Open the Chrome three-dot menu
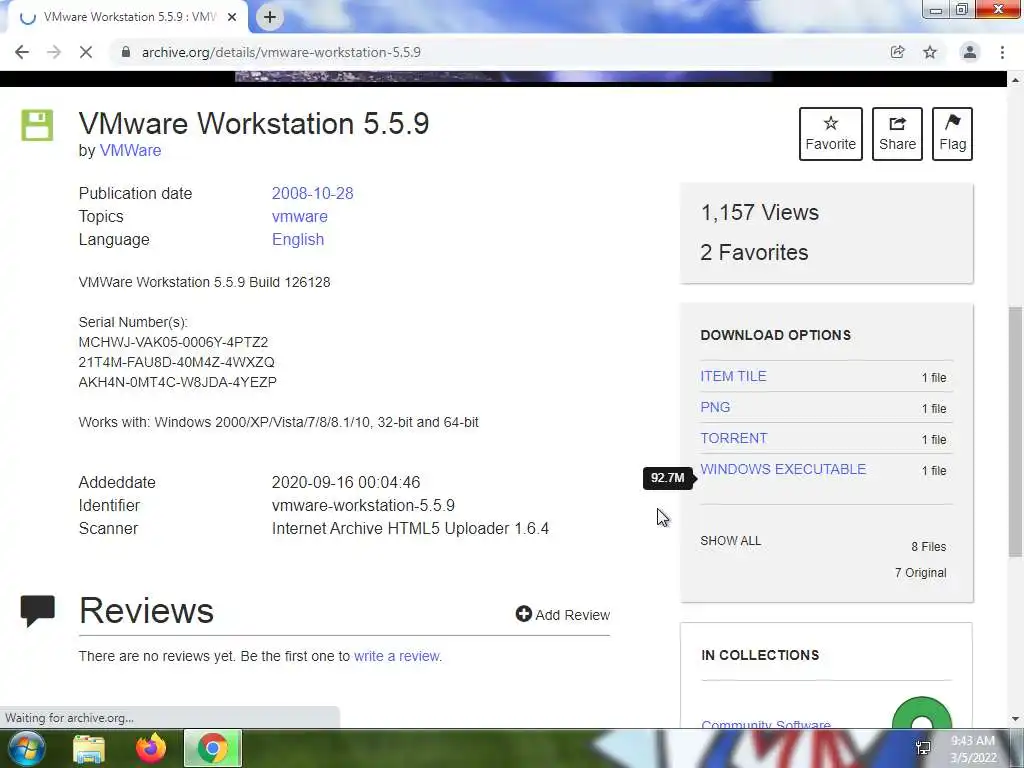Viewport: 1024px width, 768px height. [1002, 52]
